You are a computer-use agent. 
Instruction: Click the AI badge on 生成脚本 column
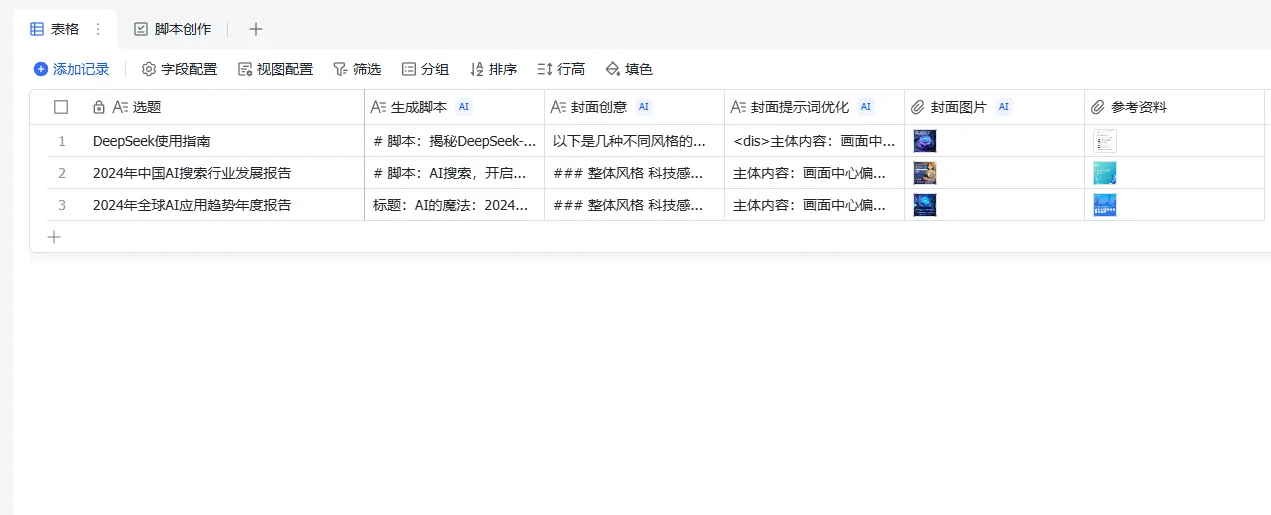464,107
